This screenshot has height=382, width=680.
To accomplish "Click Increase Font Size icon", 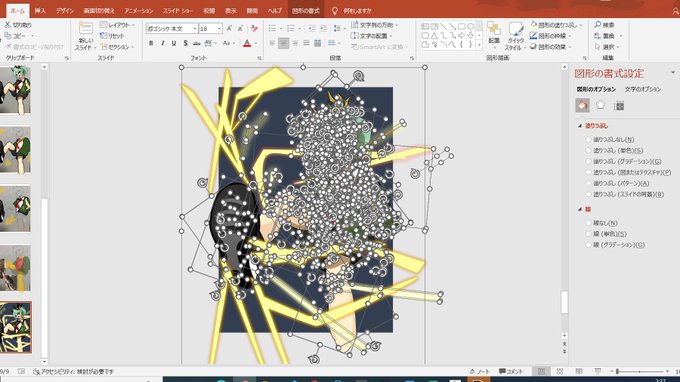I will (229, 29).
